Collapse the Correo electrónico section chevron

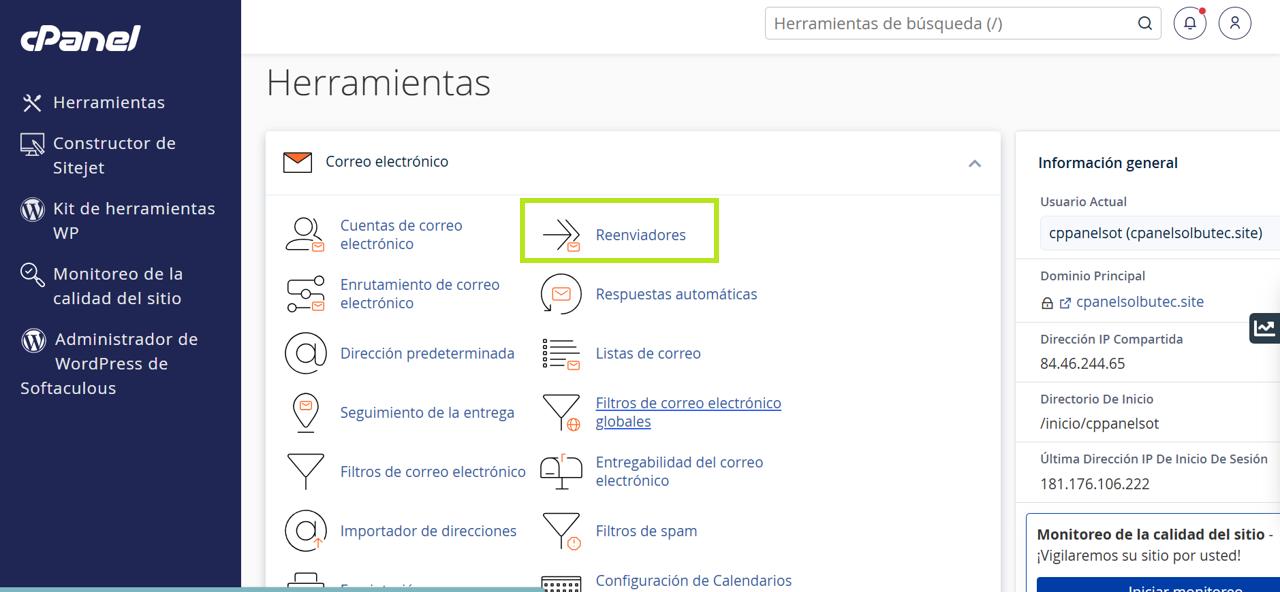pos(974,163)
